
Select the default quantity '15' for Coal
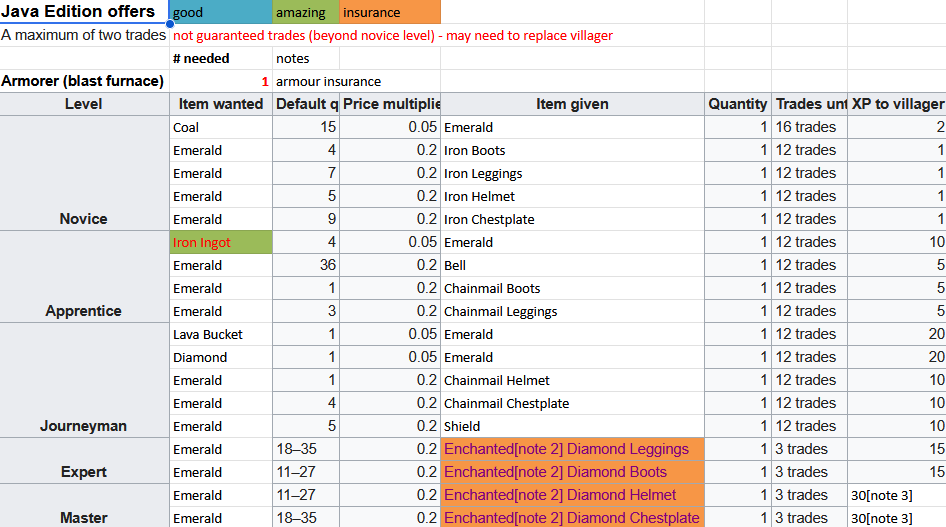point(306,127)
